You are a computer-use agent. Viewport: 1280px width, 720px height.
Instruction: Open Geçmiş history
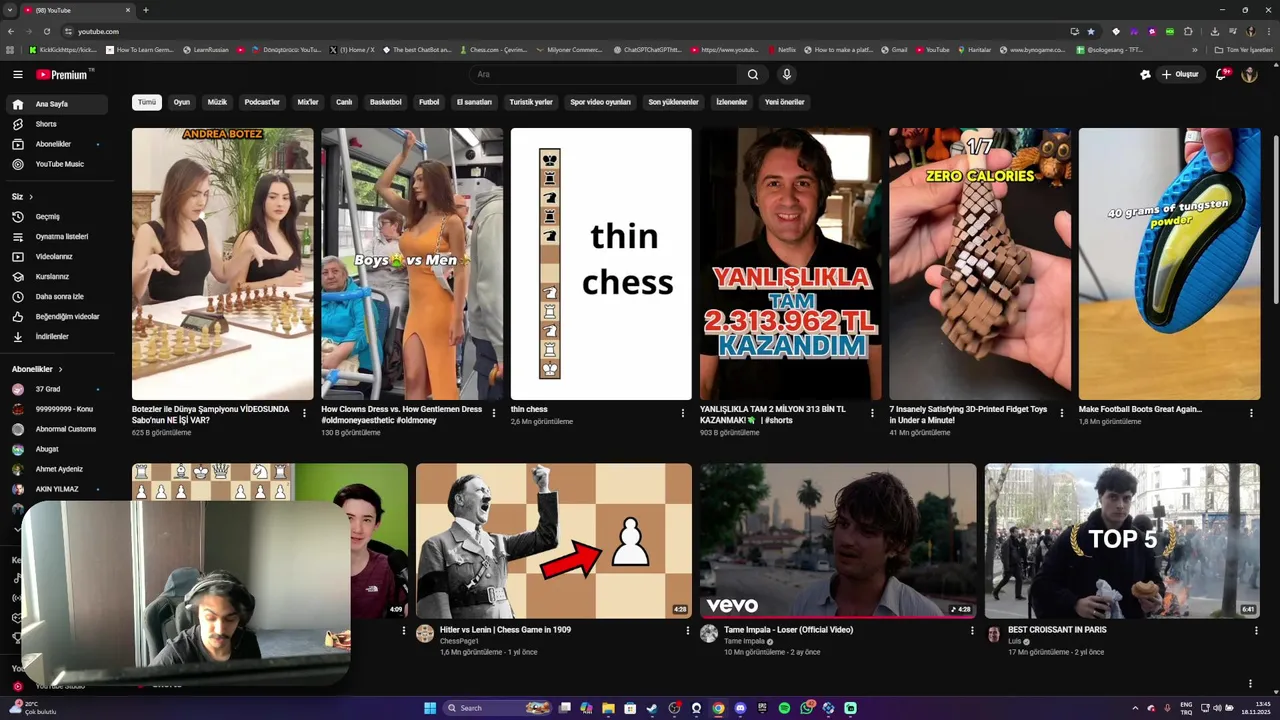[x=57, y=216]
